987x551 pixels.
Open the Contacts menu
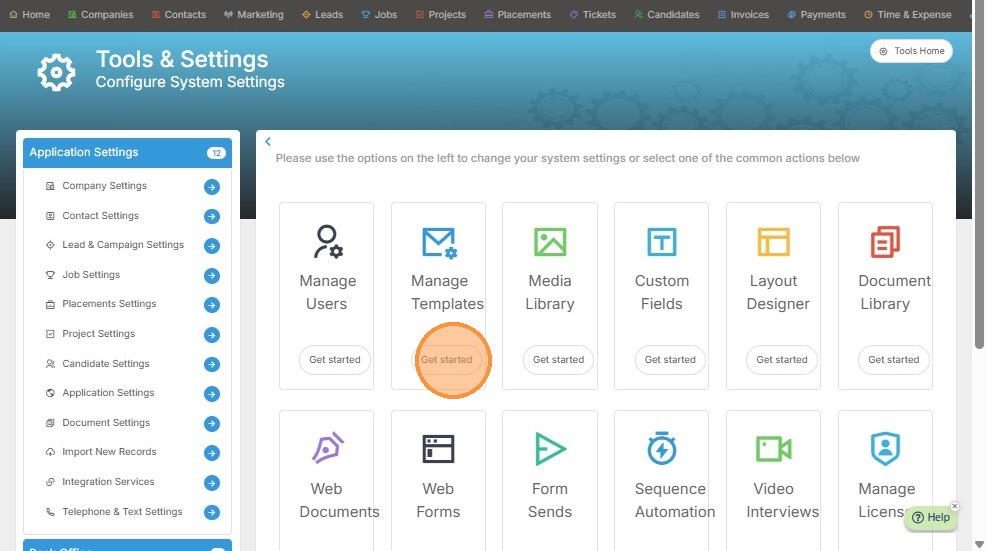pos(179,14)
